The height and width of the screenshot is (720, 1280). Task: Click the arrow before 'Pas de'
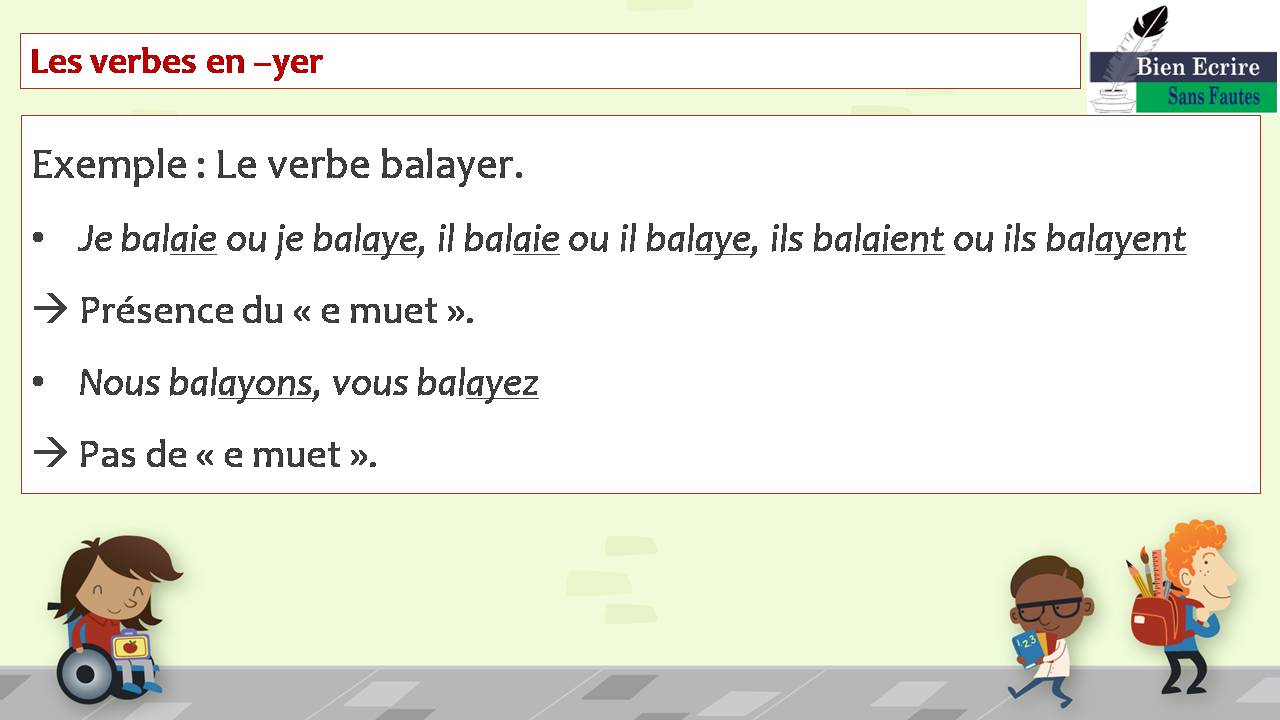(50, 455)
